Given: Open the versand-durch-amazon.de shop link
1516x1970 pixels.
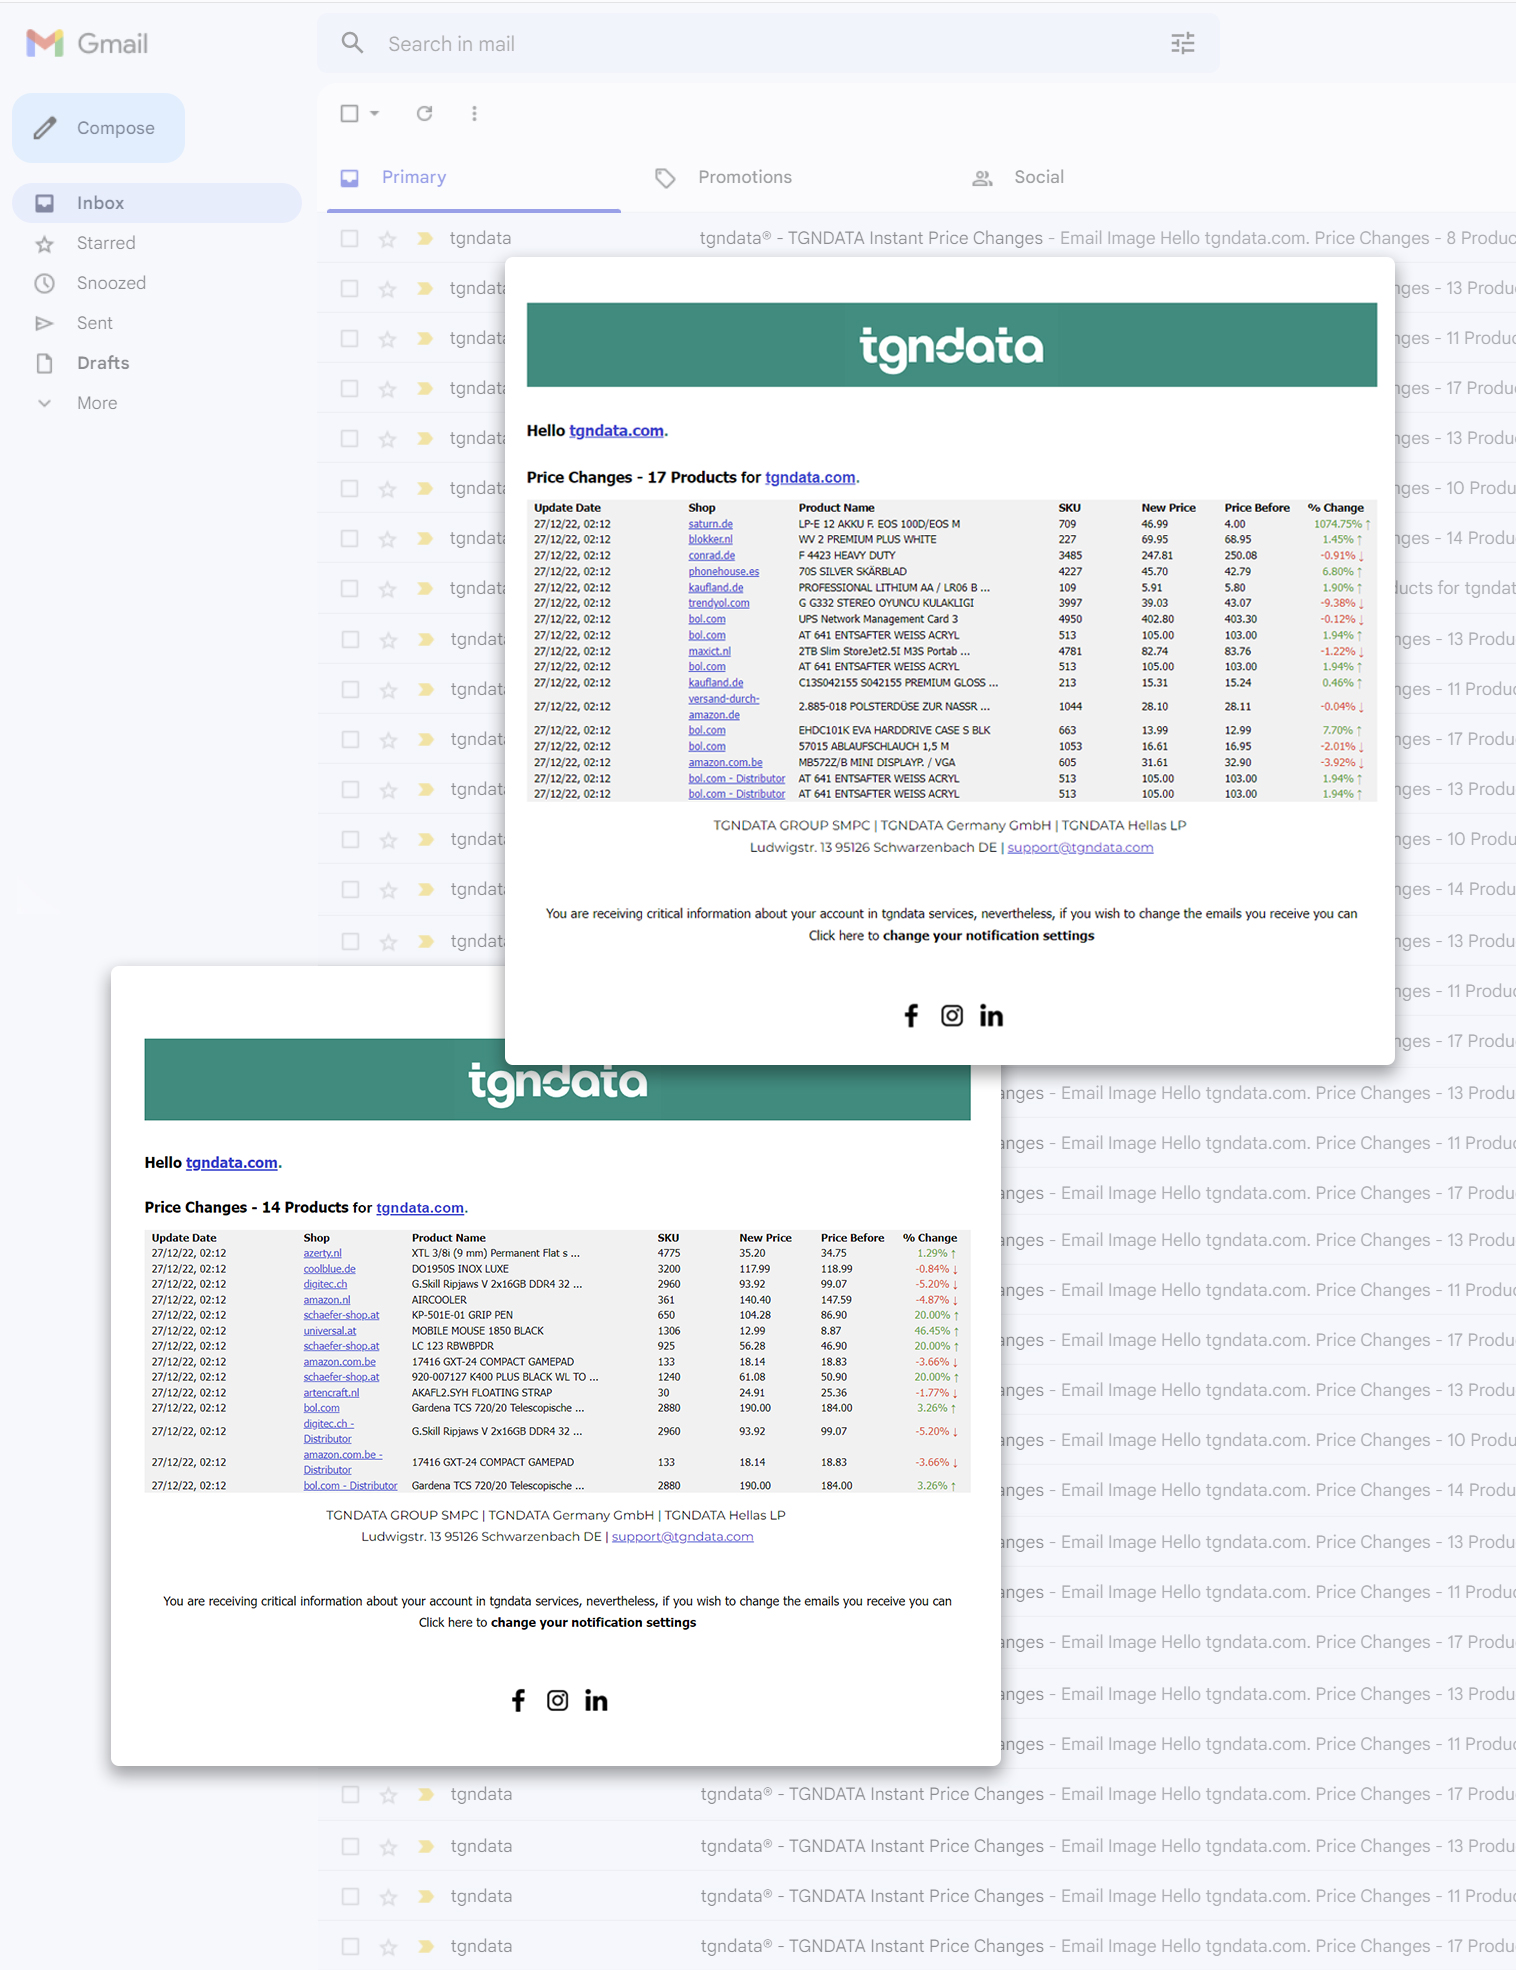Looking at the screenshot, I should (723, 707).
